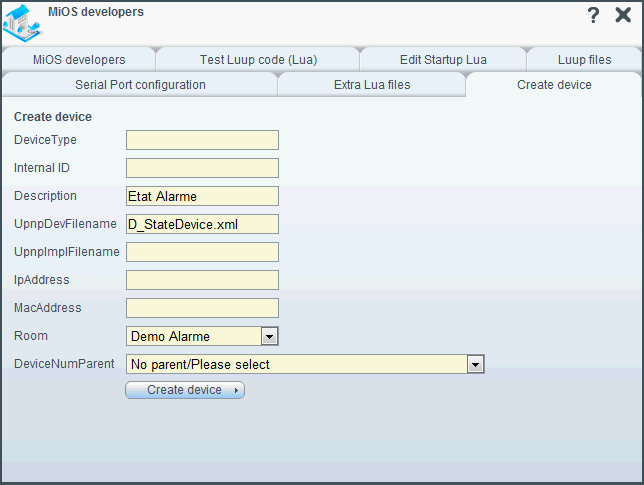The width and height of the screenshot is (644, 485).
Task: Click the Create device section heading
Action: coord(53,117)
